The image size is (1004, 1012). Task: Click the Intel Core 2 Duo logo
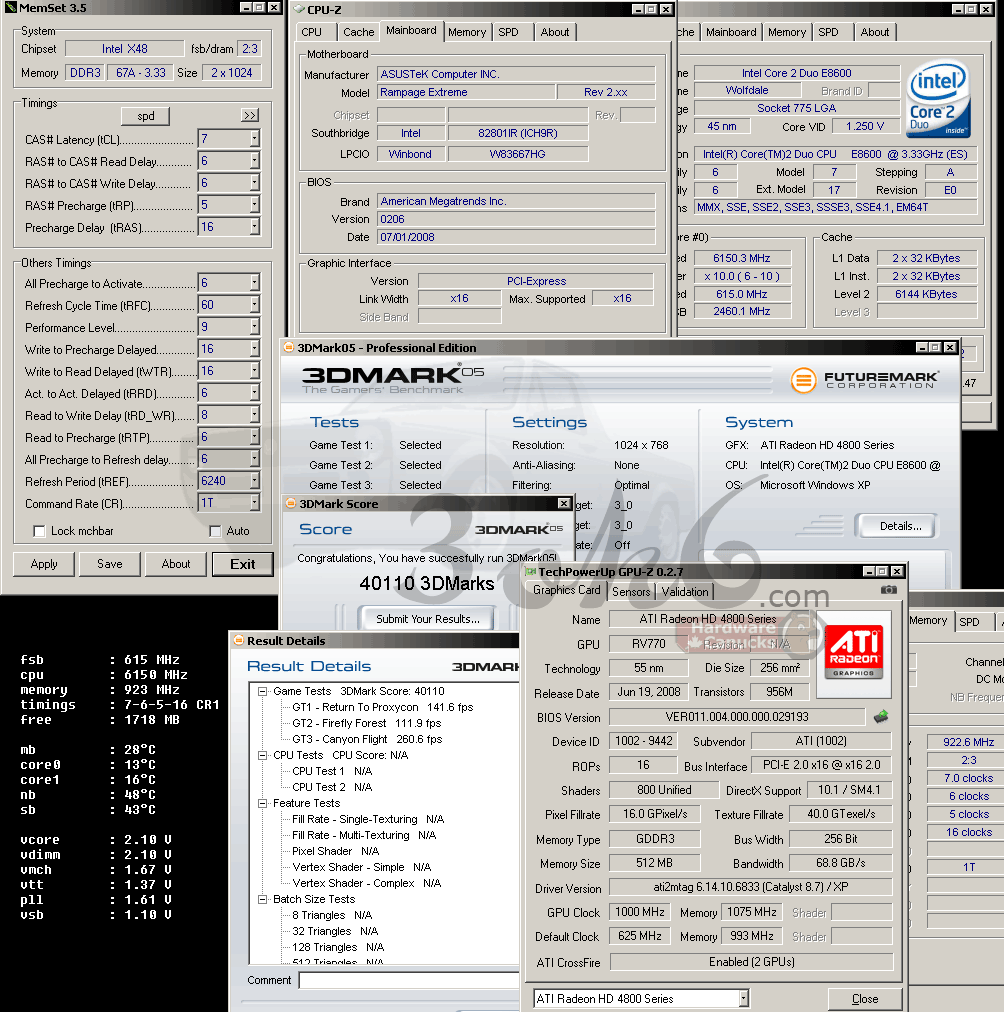tap(938, 99)
